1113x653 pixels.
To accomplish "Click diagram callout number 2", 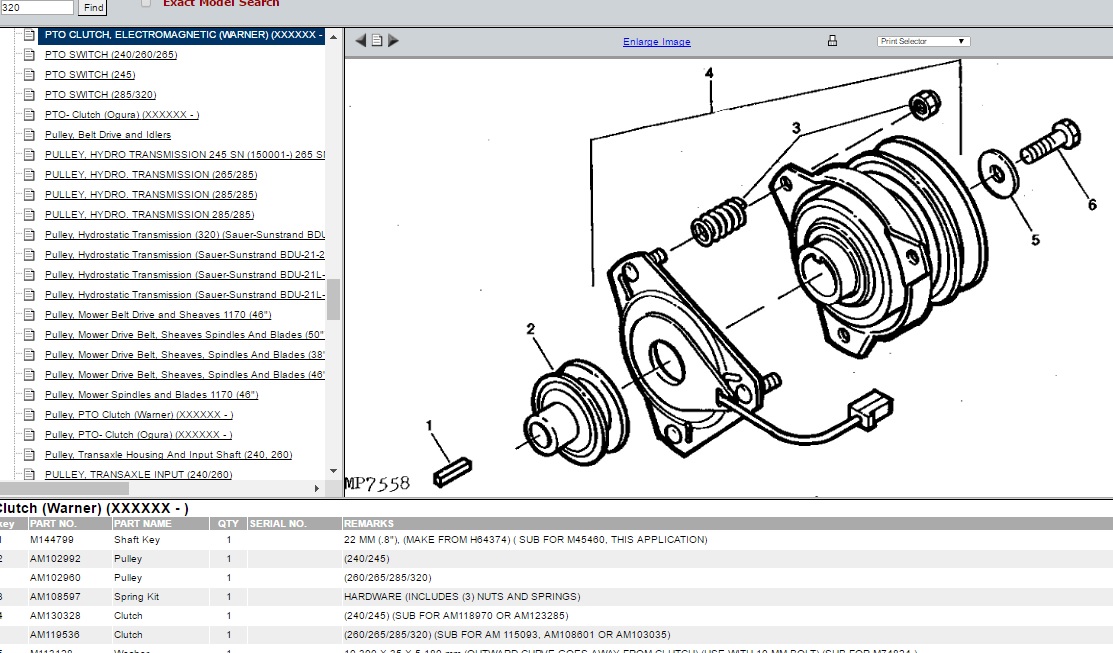I will tap(530, 329).
